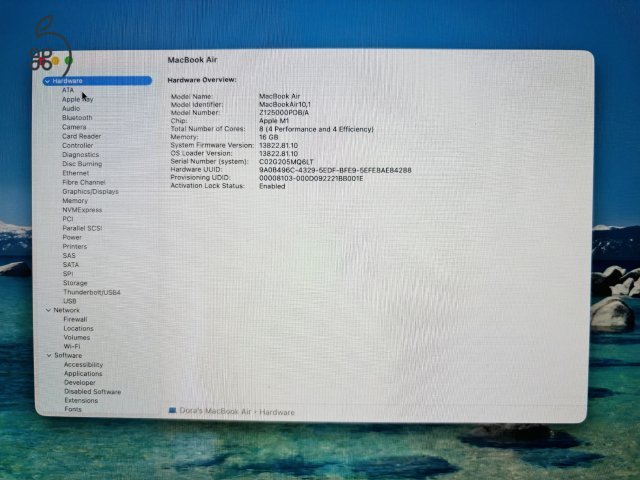Select SPI in the sidebar
Image resolution: width=640 pixels, height=480 pixels.
point(68,274)
